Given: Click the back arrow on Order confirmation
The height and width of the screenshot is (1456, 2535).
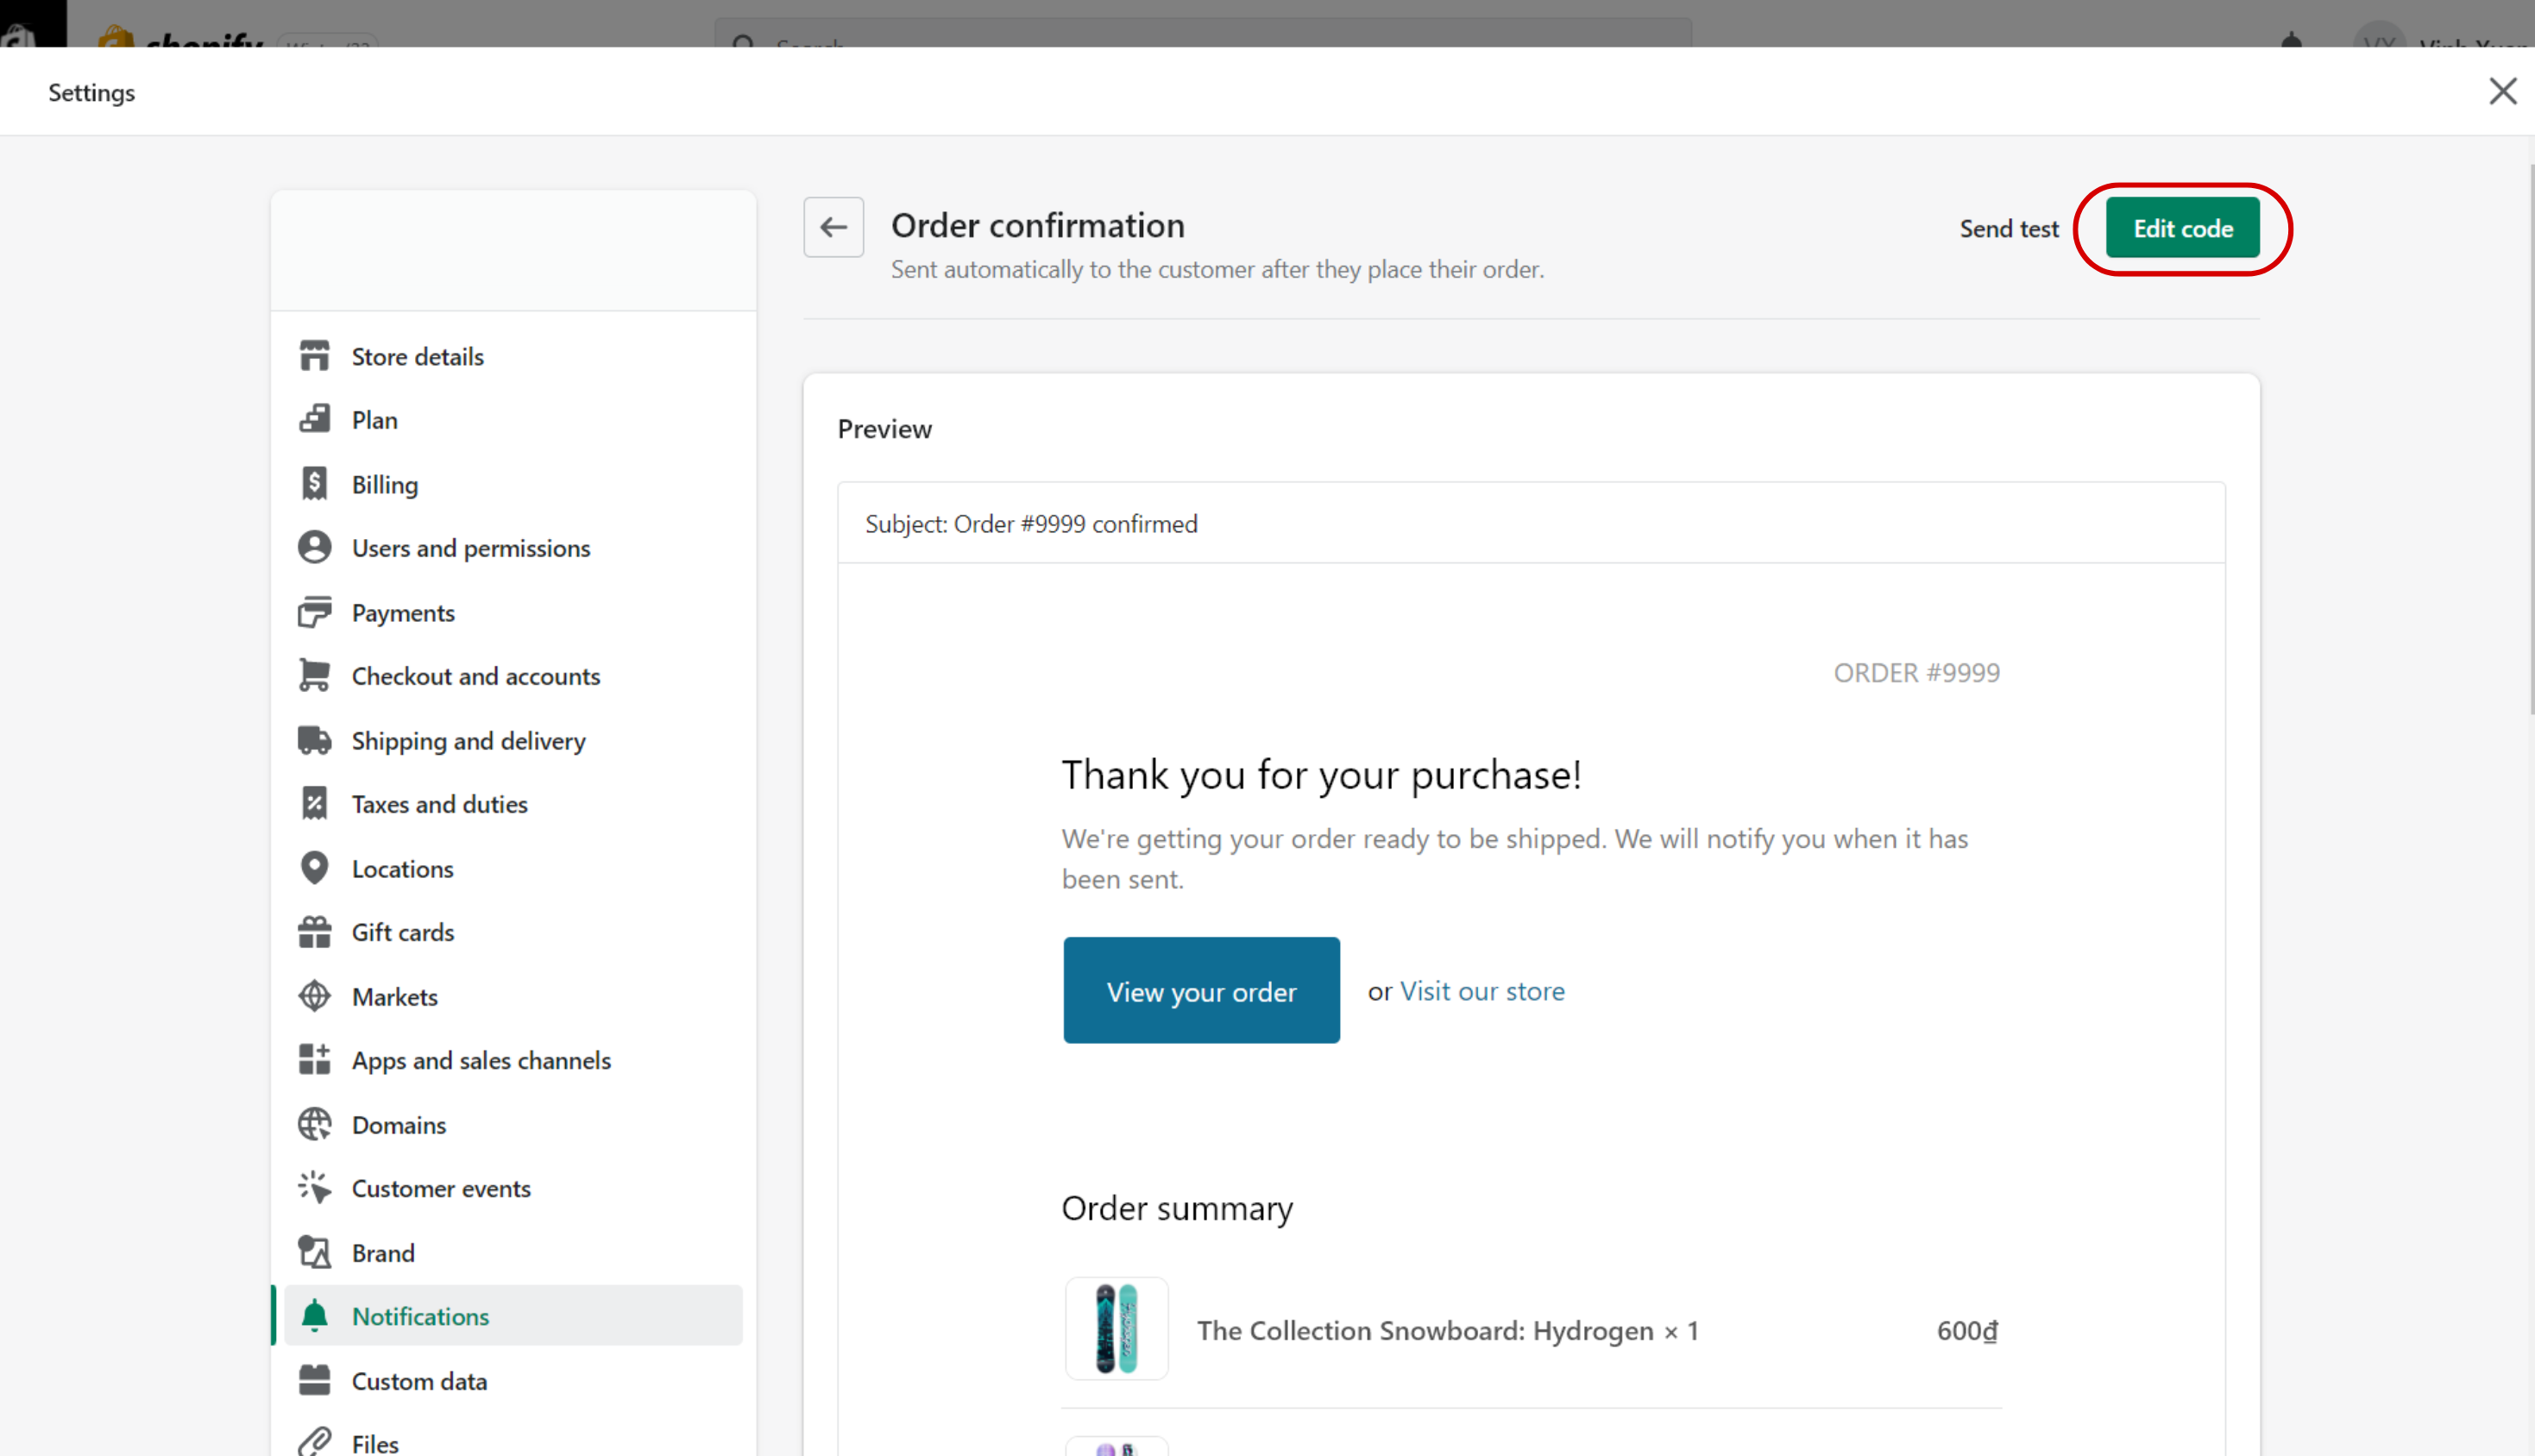Looking at the screenshot, I should point(834,228).
